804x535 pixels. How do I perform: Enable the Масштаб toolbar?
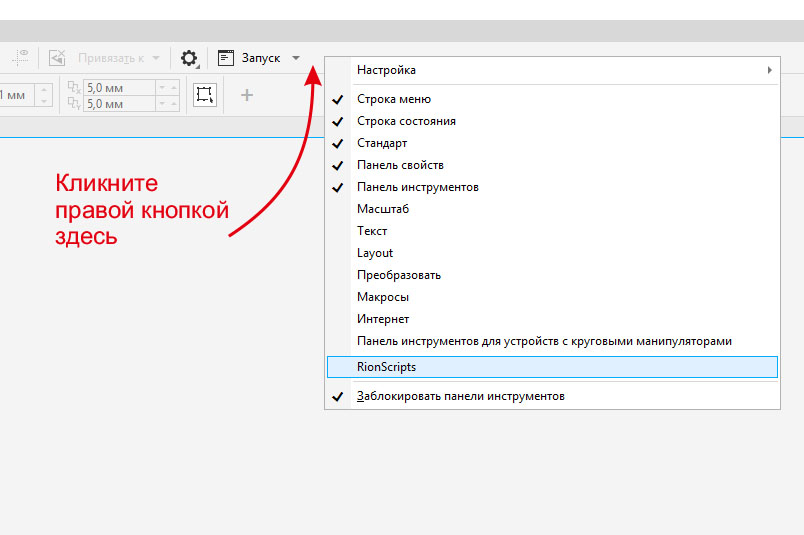pyautogui.click(x=552, y=209)
